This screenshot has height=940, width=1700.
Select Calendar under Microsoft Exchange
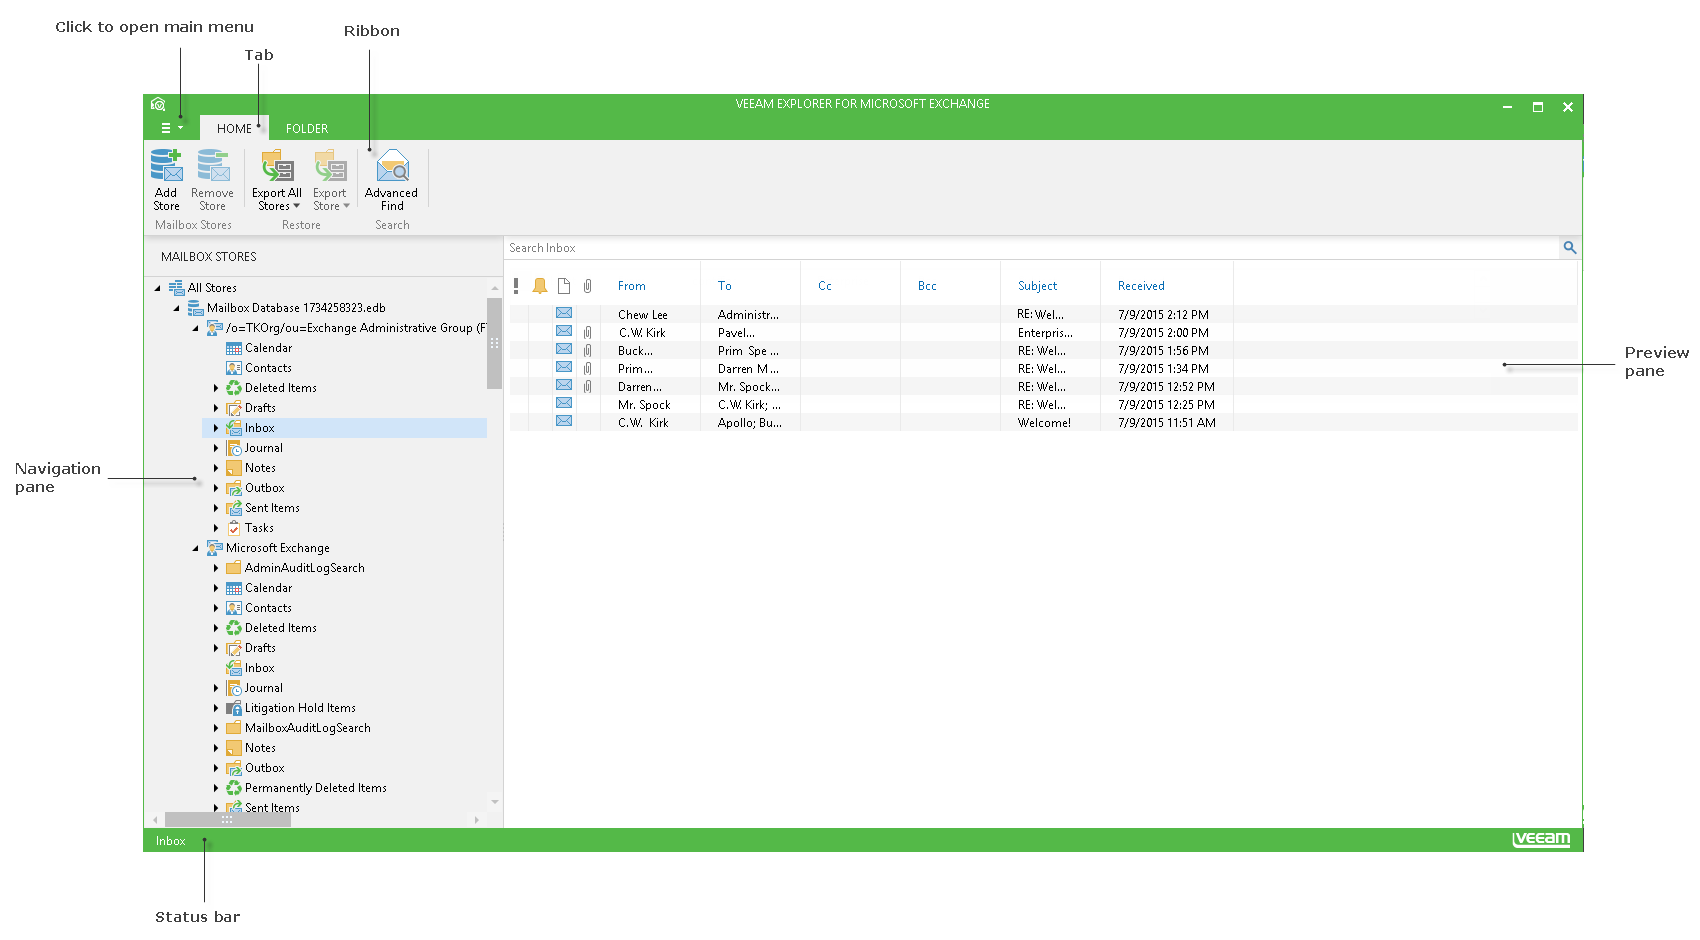click(269, 588)
